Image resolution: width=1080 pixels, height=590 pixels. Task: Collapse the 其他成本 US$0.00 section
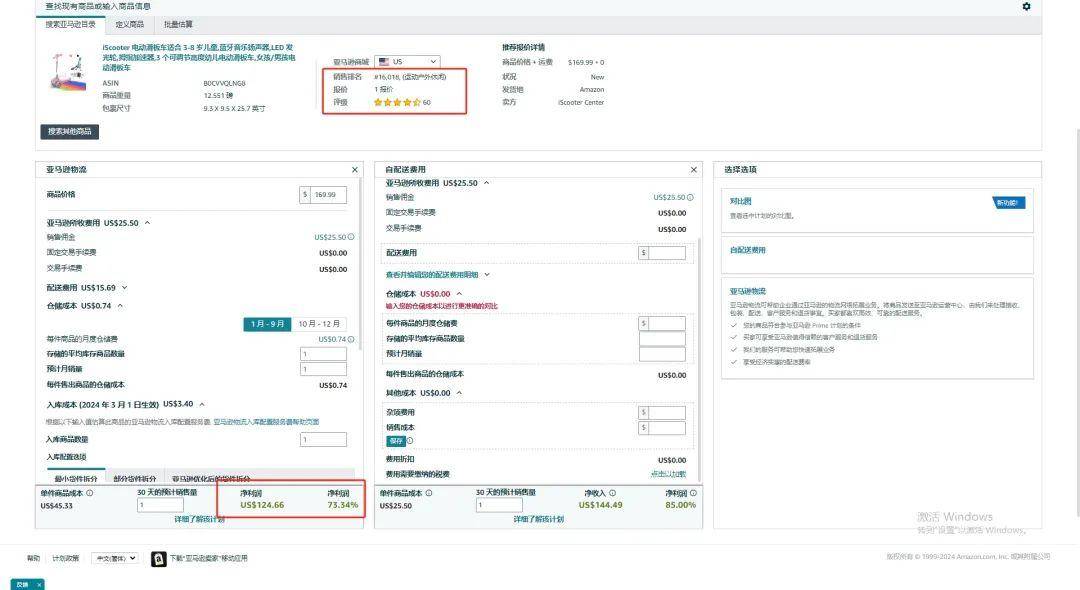click(x=459, y=393)
